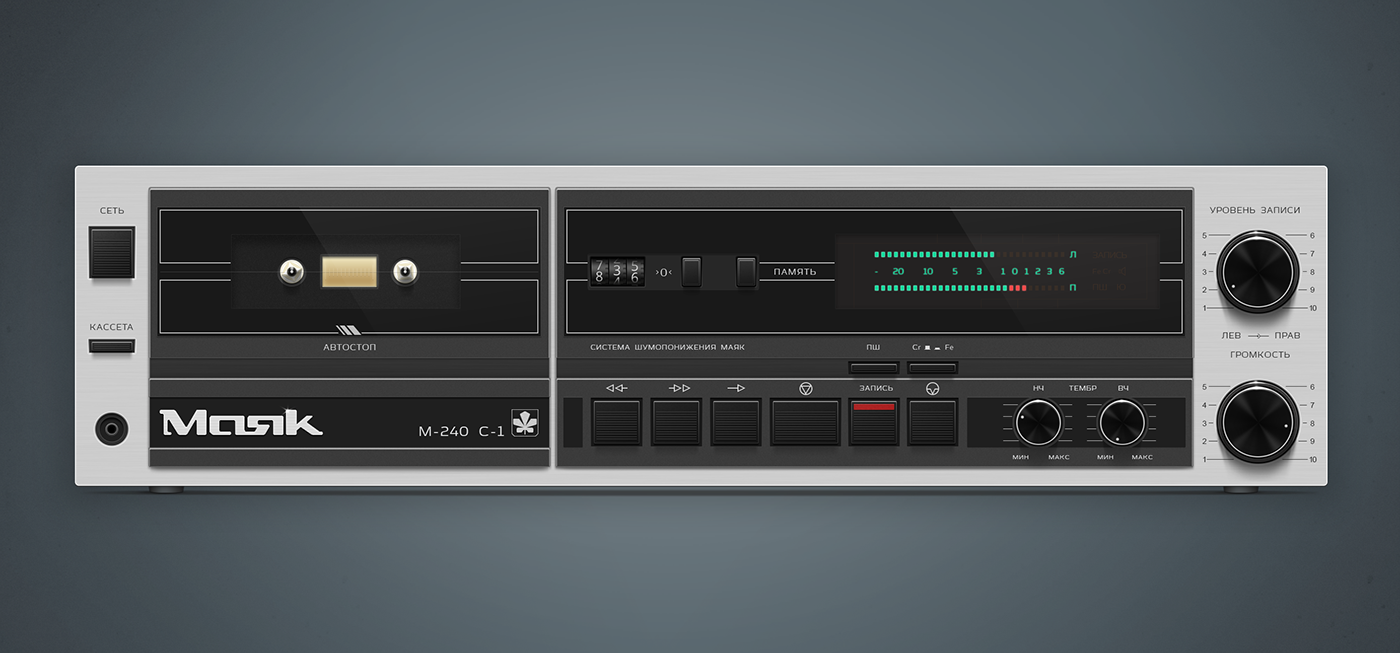Click the headphone jack socket
The image size is (1400, 653).
coord(111,430)
